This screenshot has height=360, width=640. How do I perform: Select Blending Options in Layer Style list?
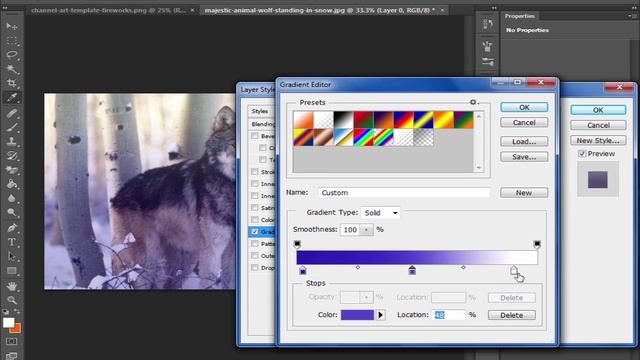tap(262, 124)
